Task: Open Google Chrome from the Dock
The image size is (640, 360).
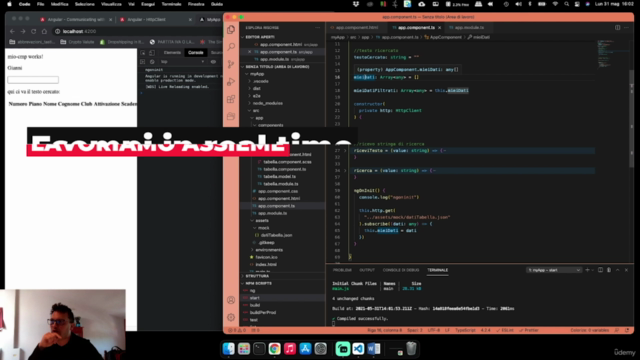Action: coord(274,349)
